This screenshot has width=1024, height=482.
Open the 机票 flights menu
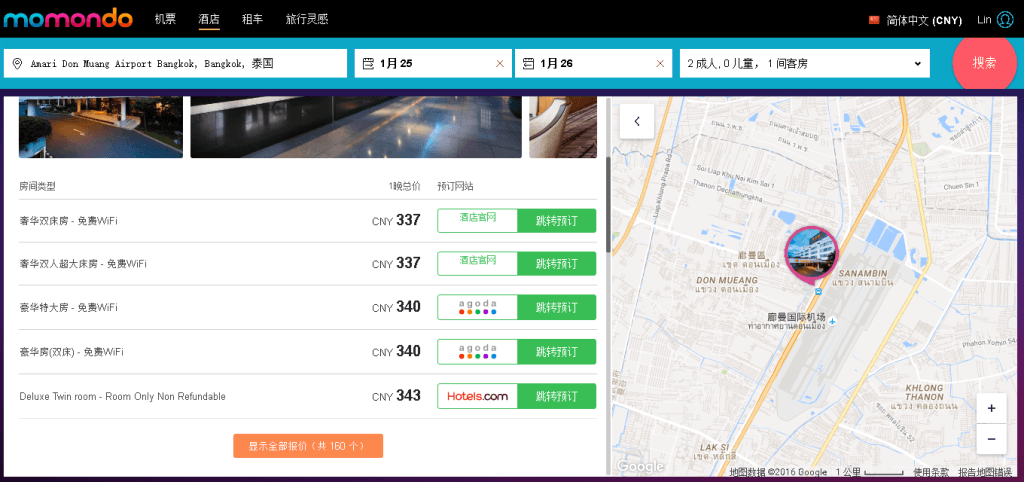coord(165,19)
